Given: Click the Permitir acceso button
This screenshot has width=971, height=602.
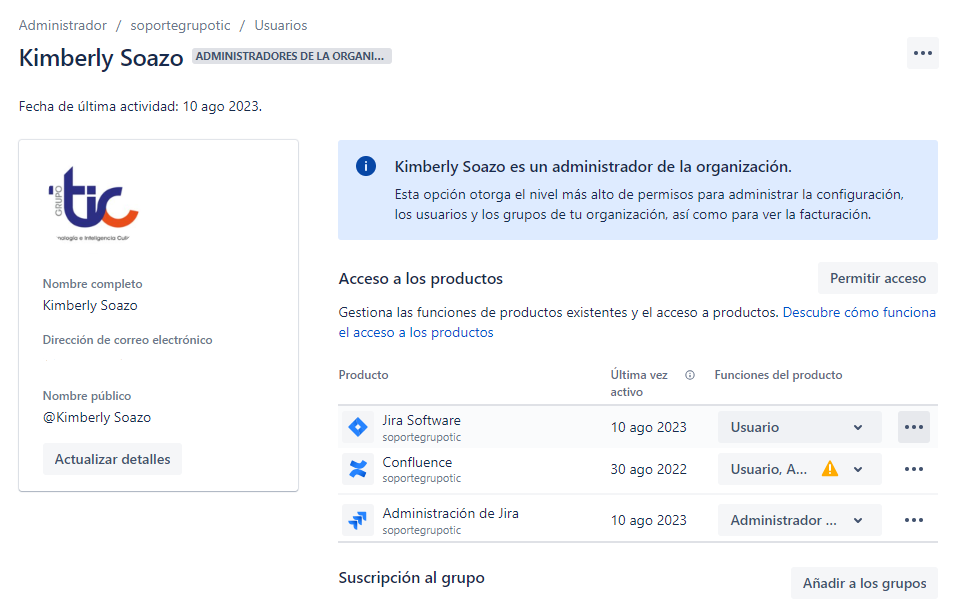Looking at the screenshot, I should (877, 279).
